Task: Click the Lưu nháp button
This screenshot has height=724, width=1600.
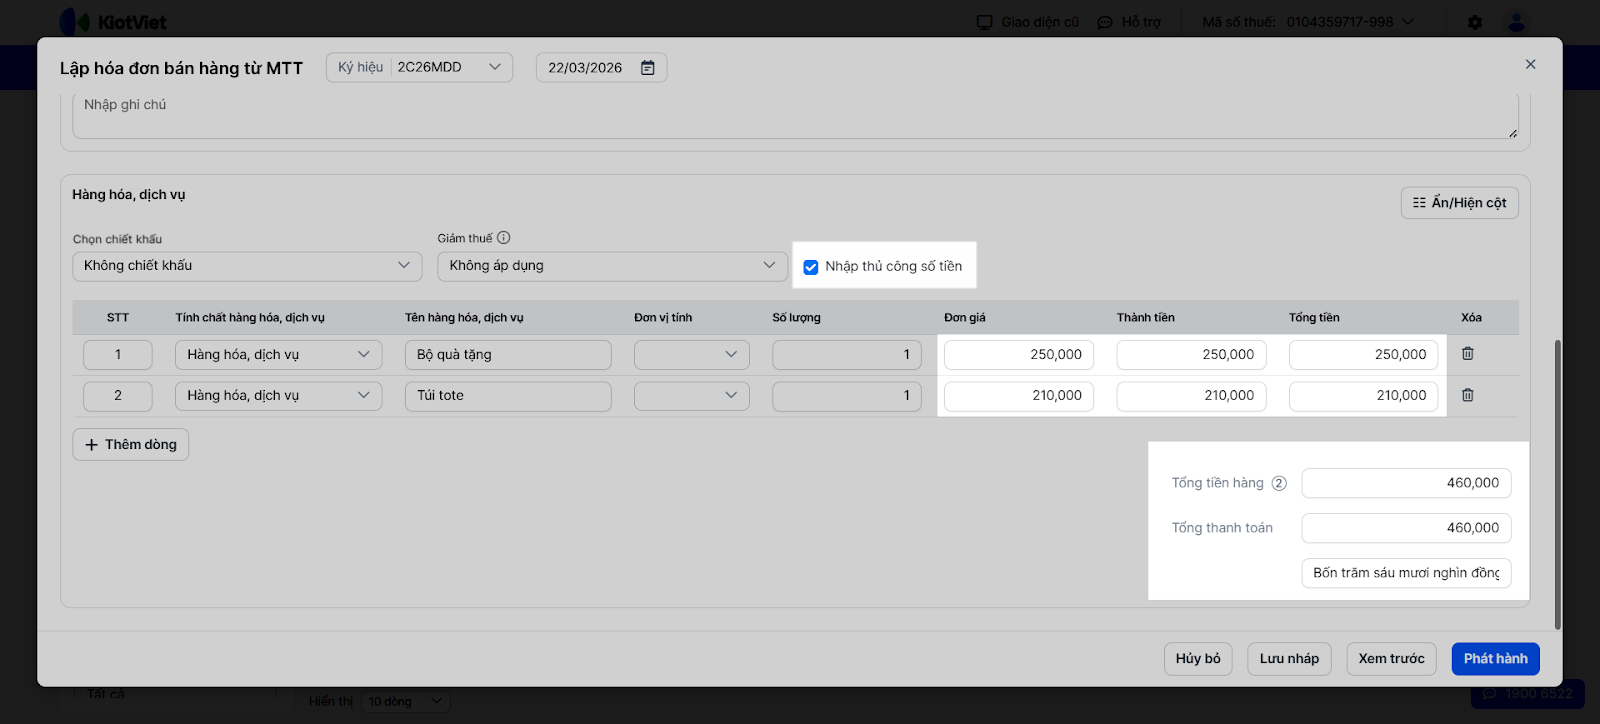Action: 1289,659
